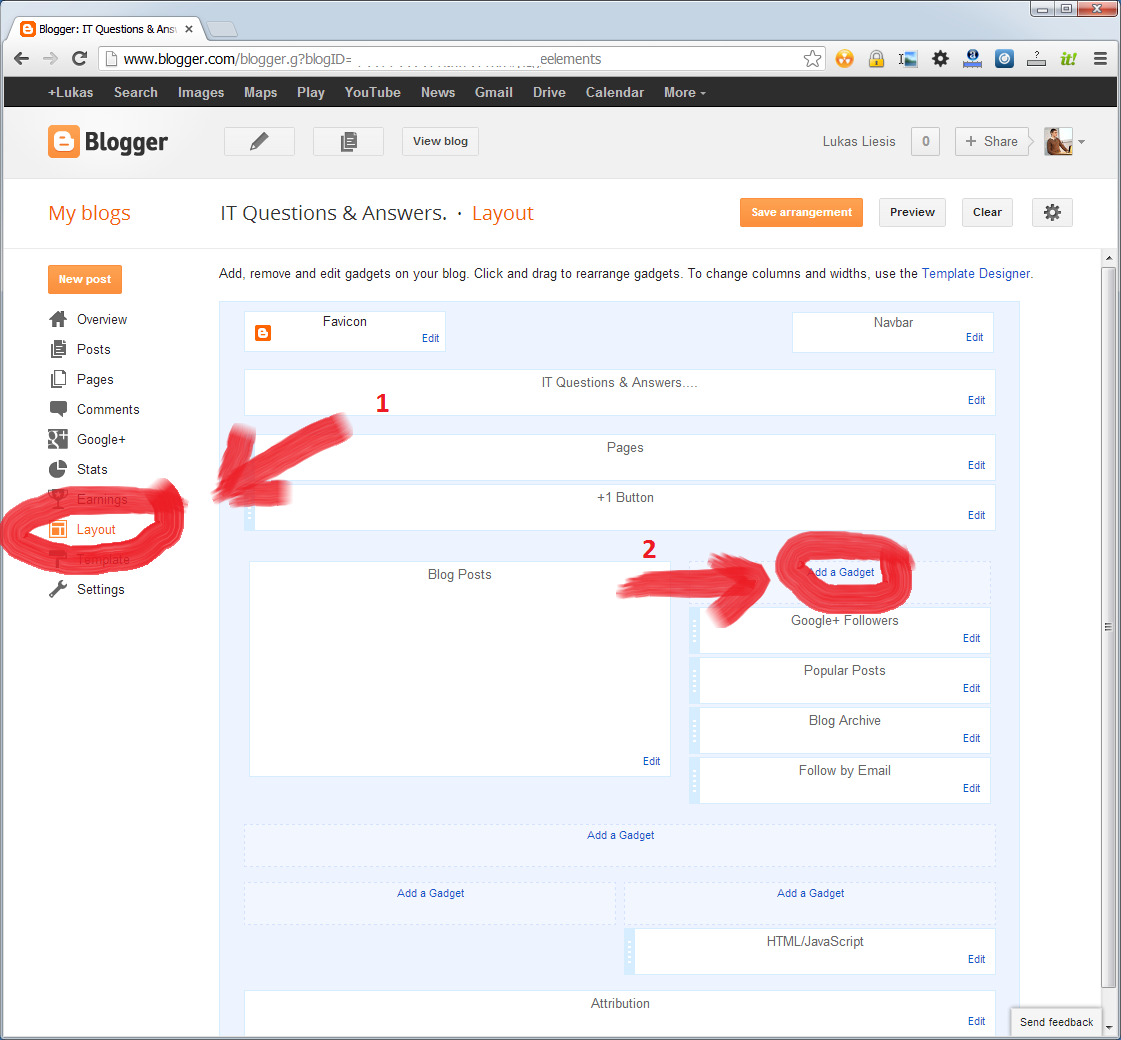Click the Settings sidebar label

coord(101,590)
